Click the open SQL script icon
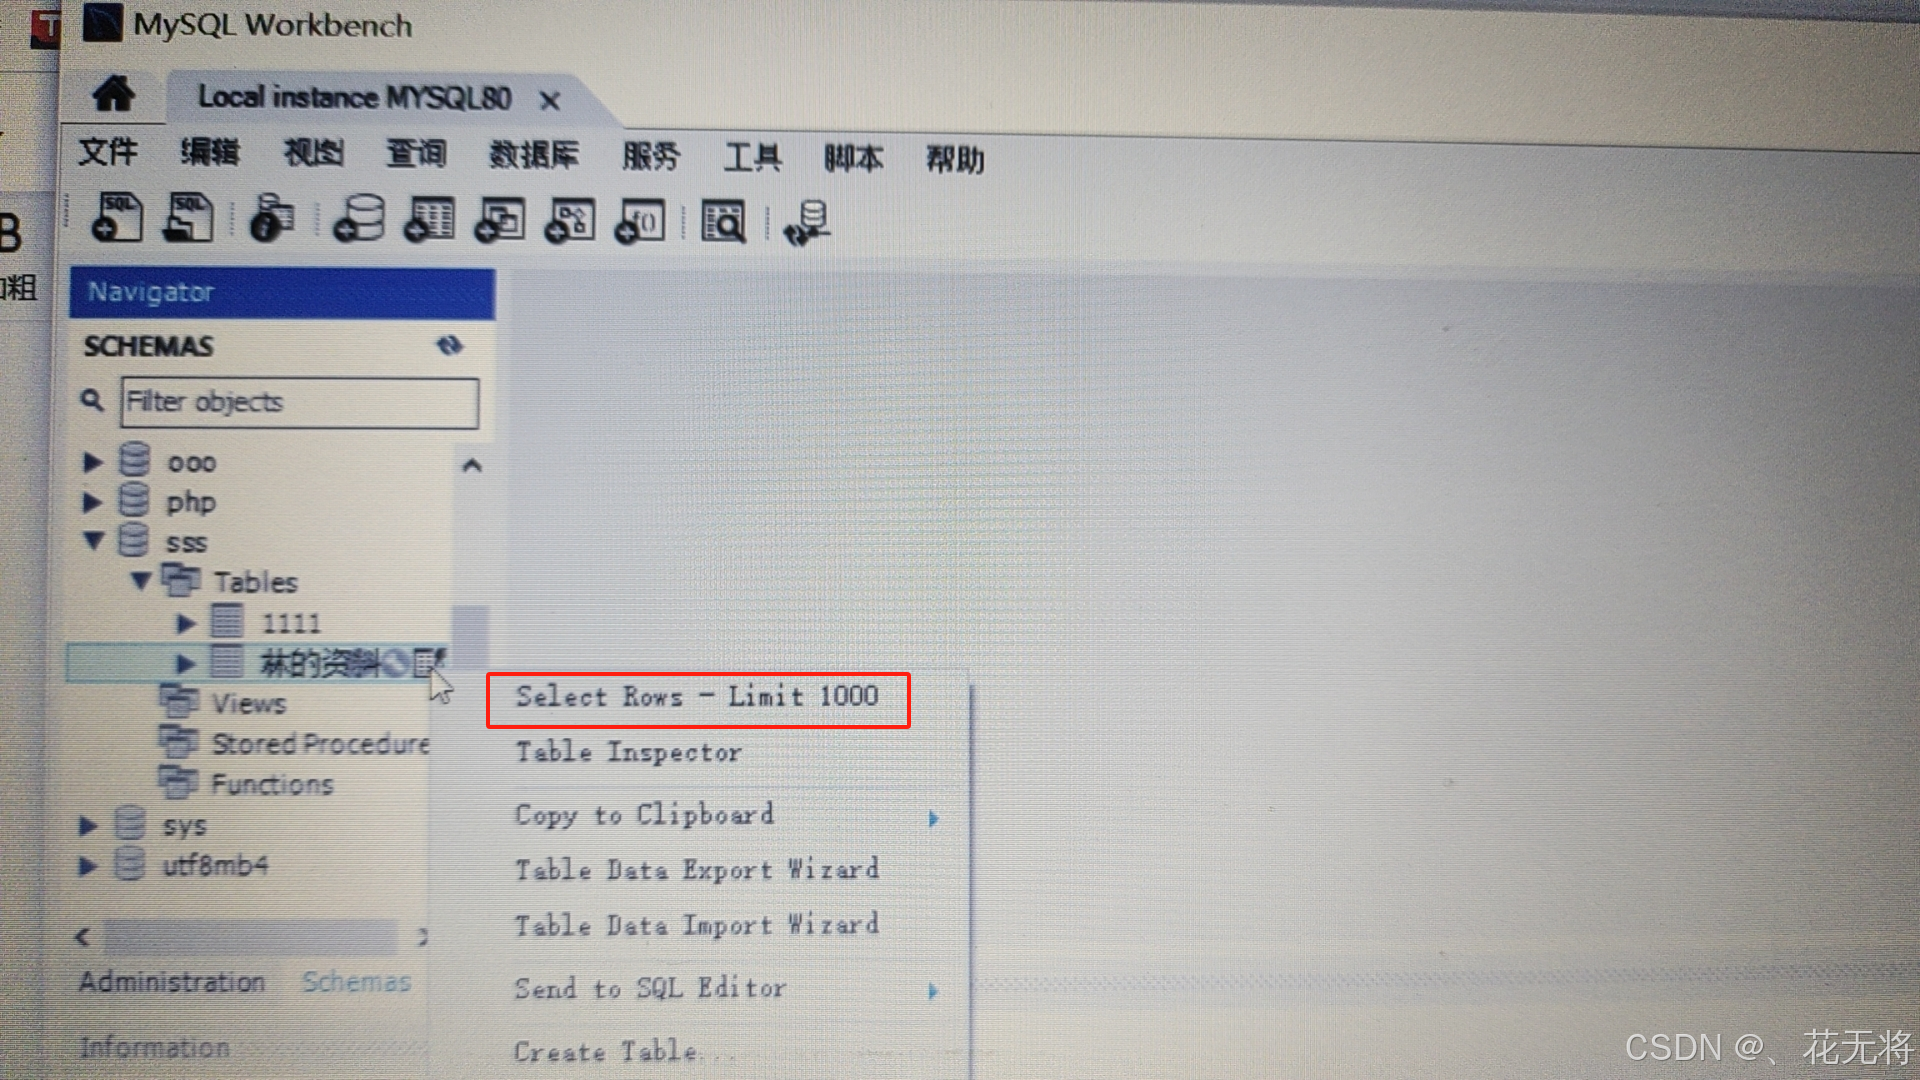The width and height of the screenshot is (1920, 1080). tap(190, 220)
